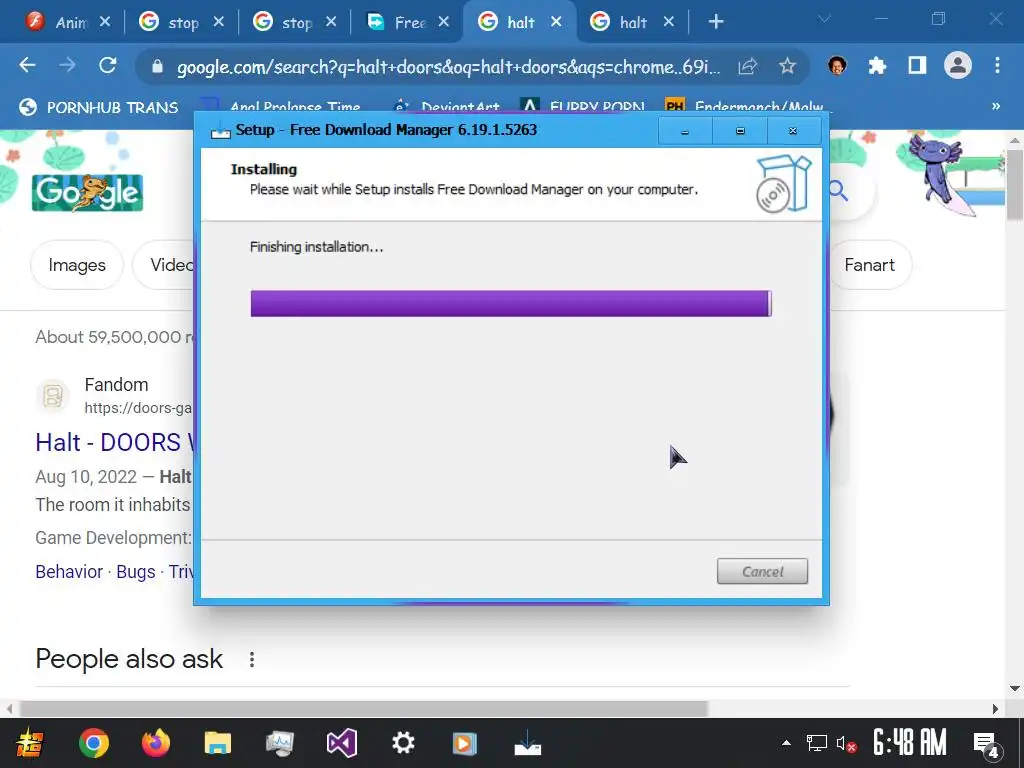Open the Chrome profile avatar
The width and height of the screenshot is (1024, 768).
pyautogui.click(x=957, y=65)
